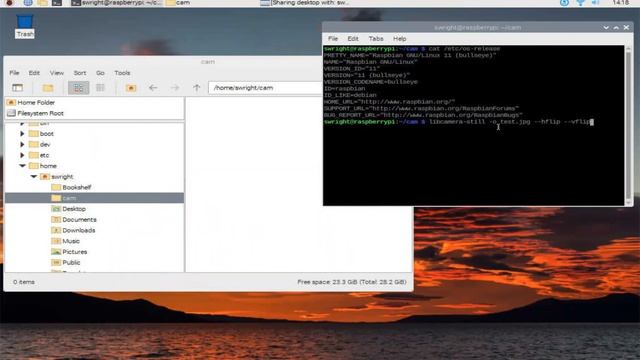Switch to detailed list view in file manager
640x360 pixels.
click(x=100, y=88)
